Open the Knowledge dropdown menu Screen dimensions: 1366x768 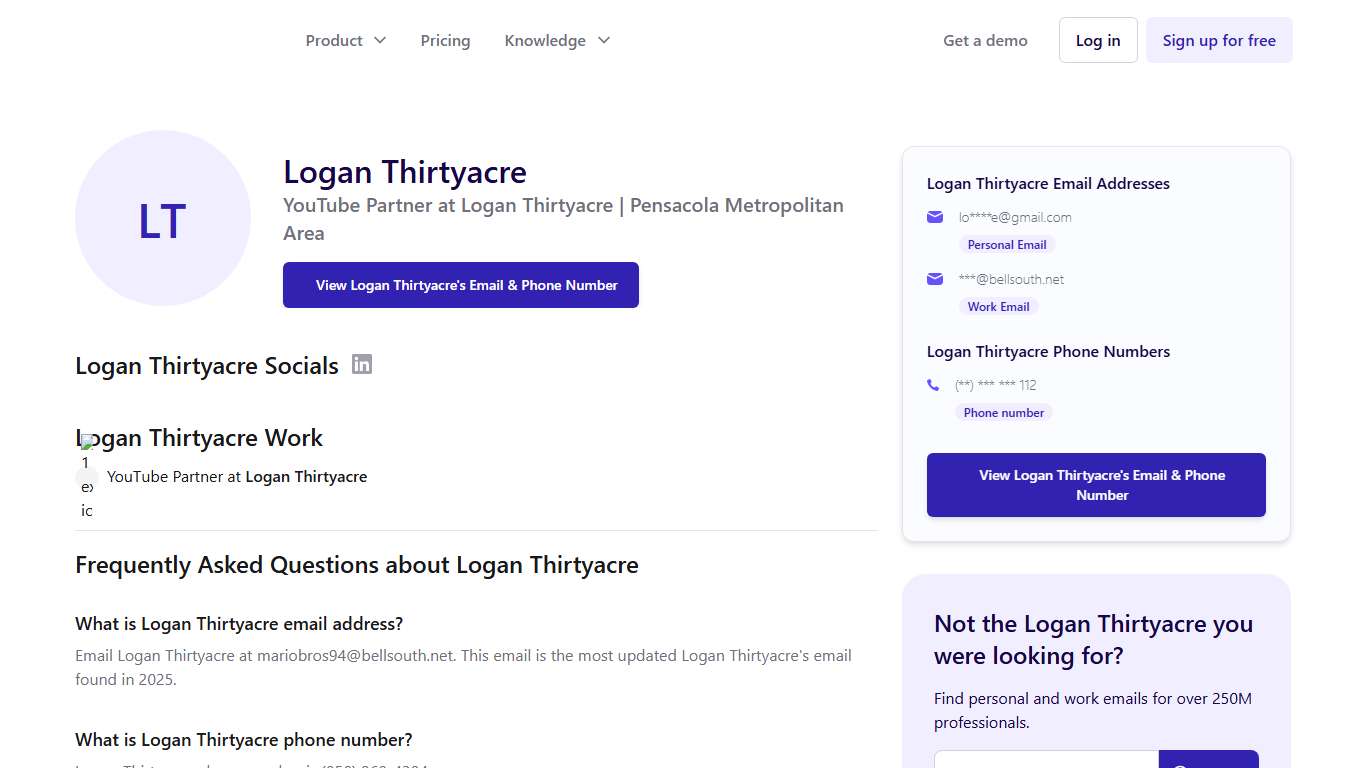(x=556, y=40)
